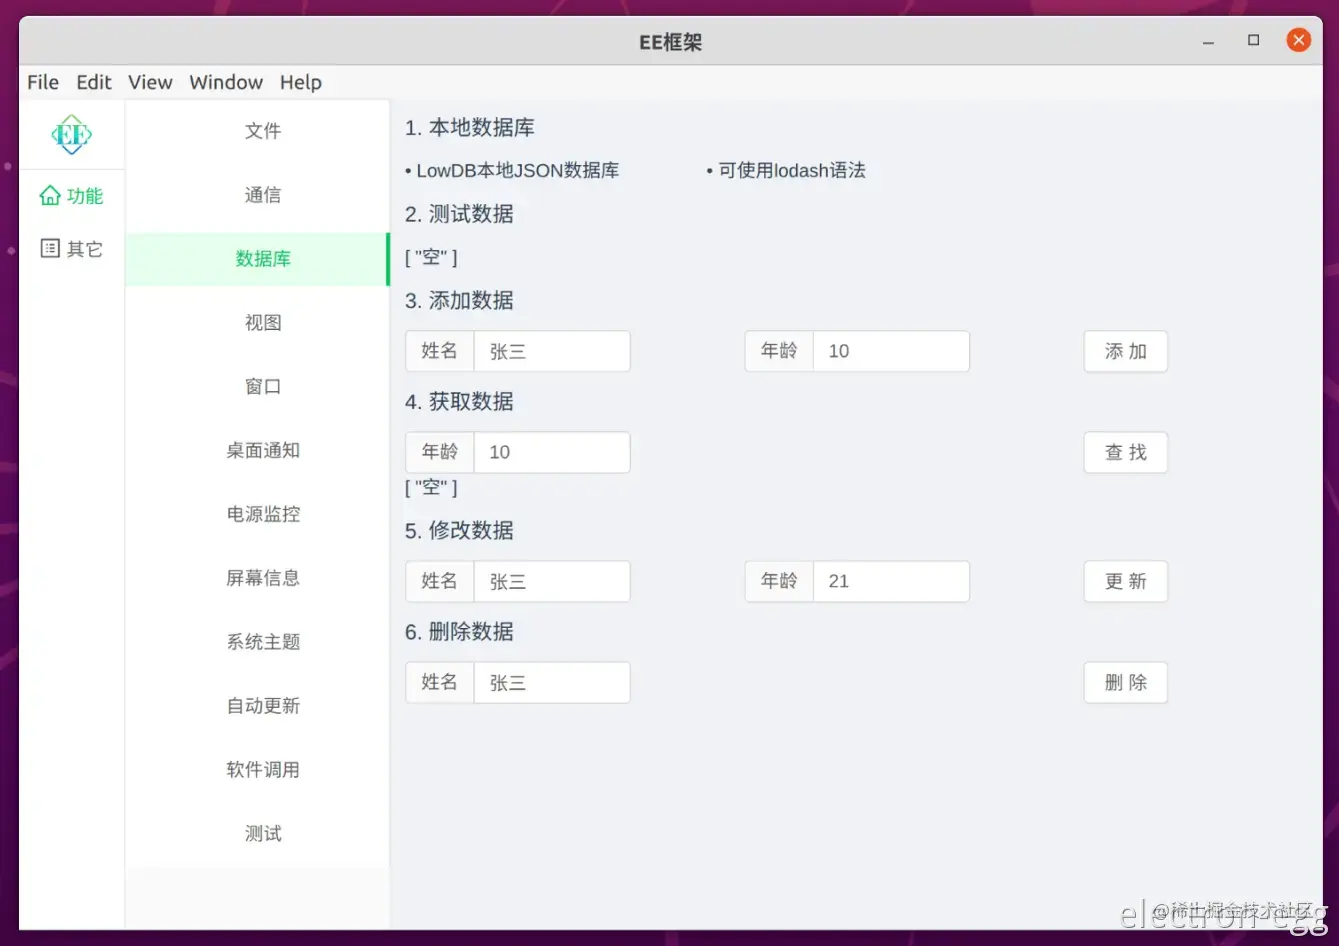This screenshot has width=1339, height=946.
Task: Select the 功能 home icon entry
Action: (71, 196)
